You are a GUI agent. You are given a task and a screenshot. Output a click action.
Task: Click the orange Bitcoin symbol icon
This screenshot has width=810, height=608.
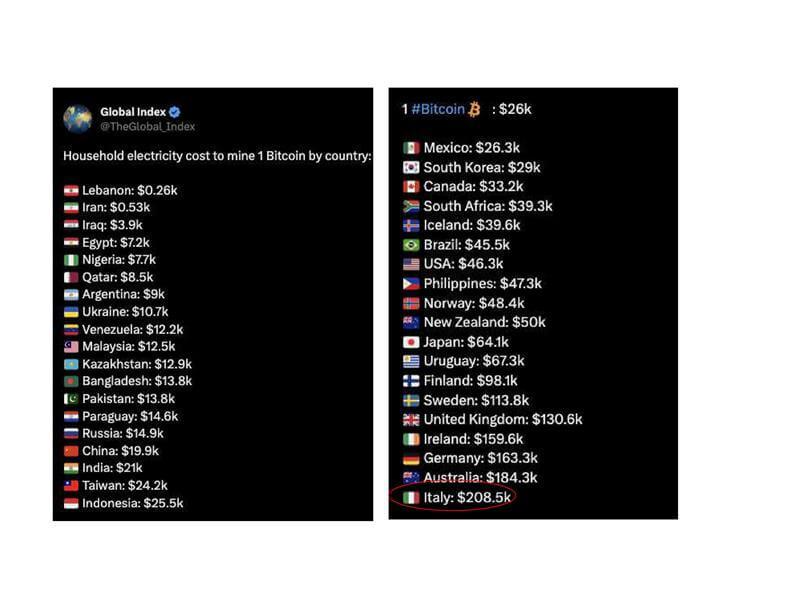474,110
